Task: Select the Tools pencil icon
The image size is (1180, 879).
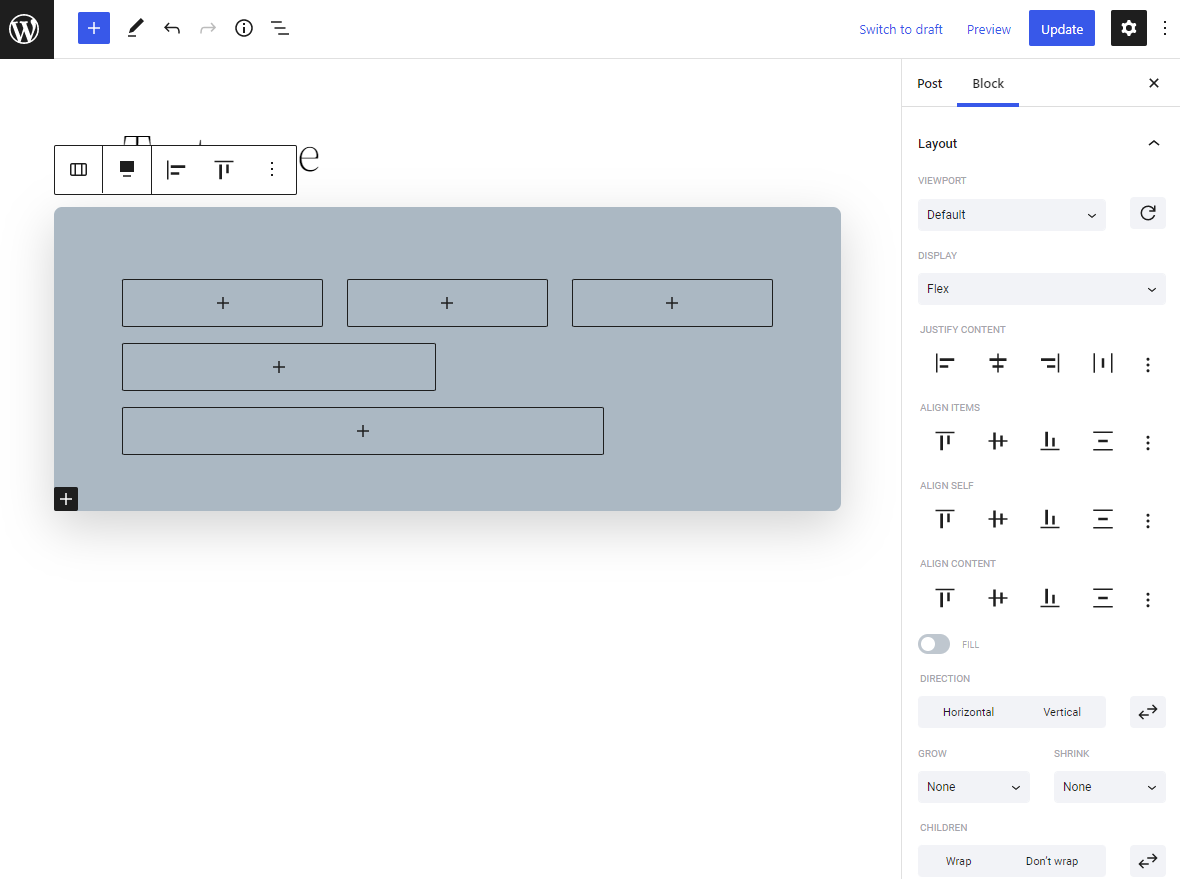Action: click(135, 29)
